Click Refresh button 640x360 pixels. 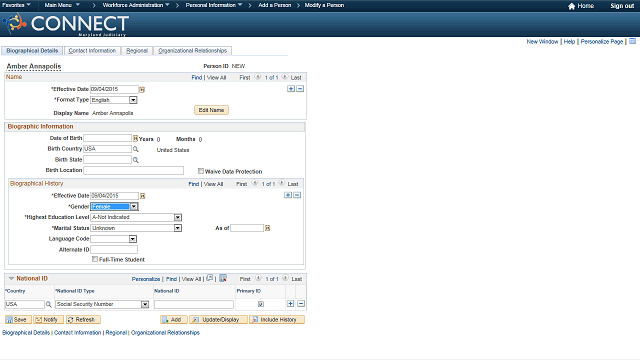coord(83,320)
